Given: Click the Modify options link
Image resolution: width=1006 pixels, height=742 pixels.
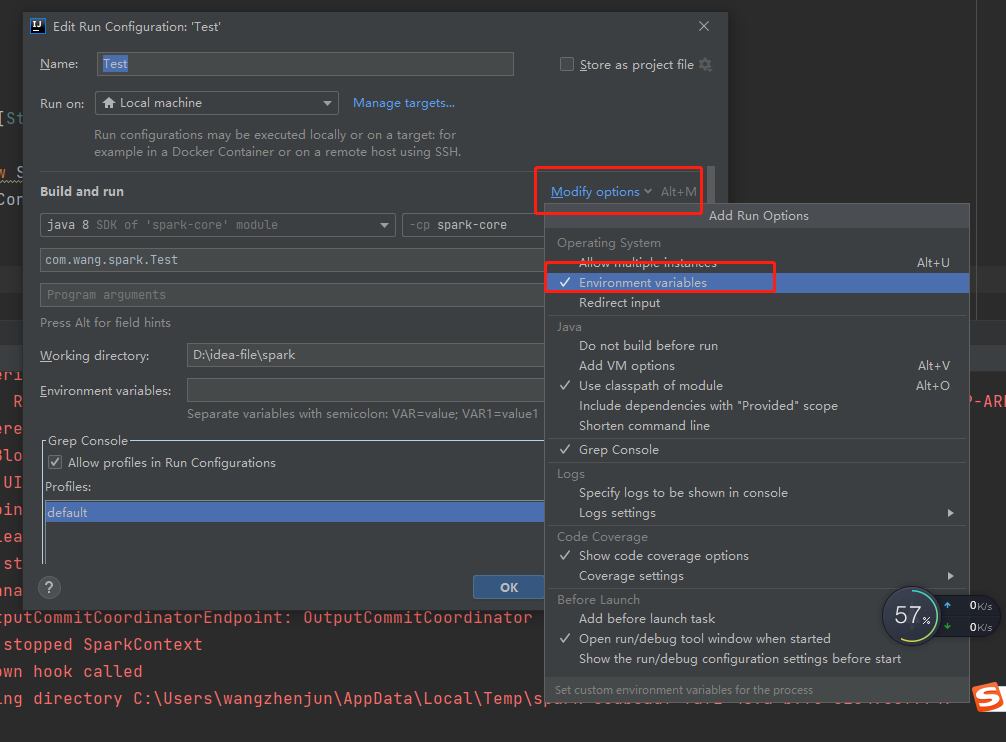Looking at the screenshot, I should pyautogui.click(x=595, y=192).
